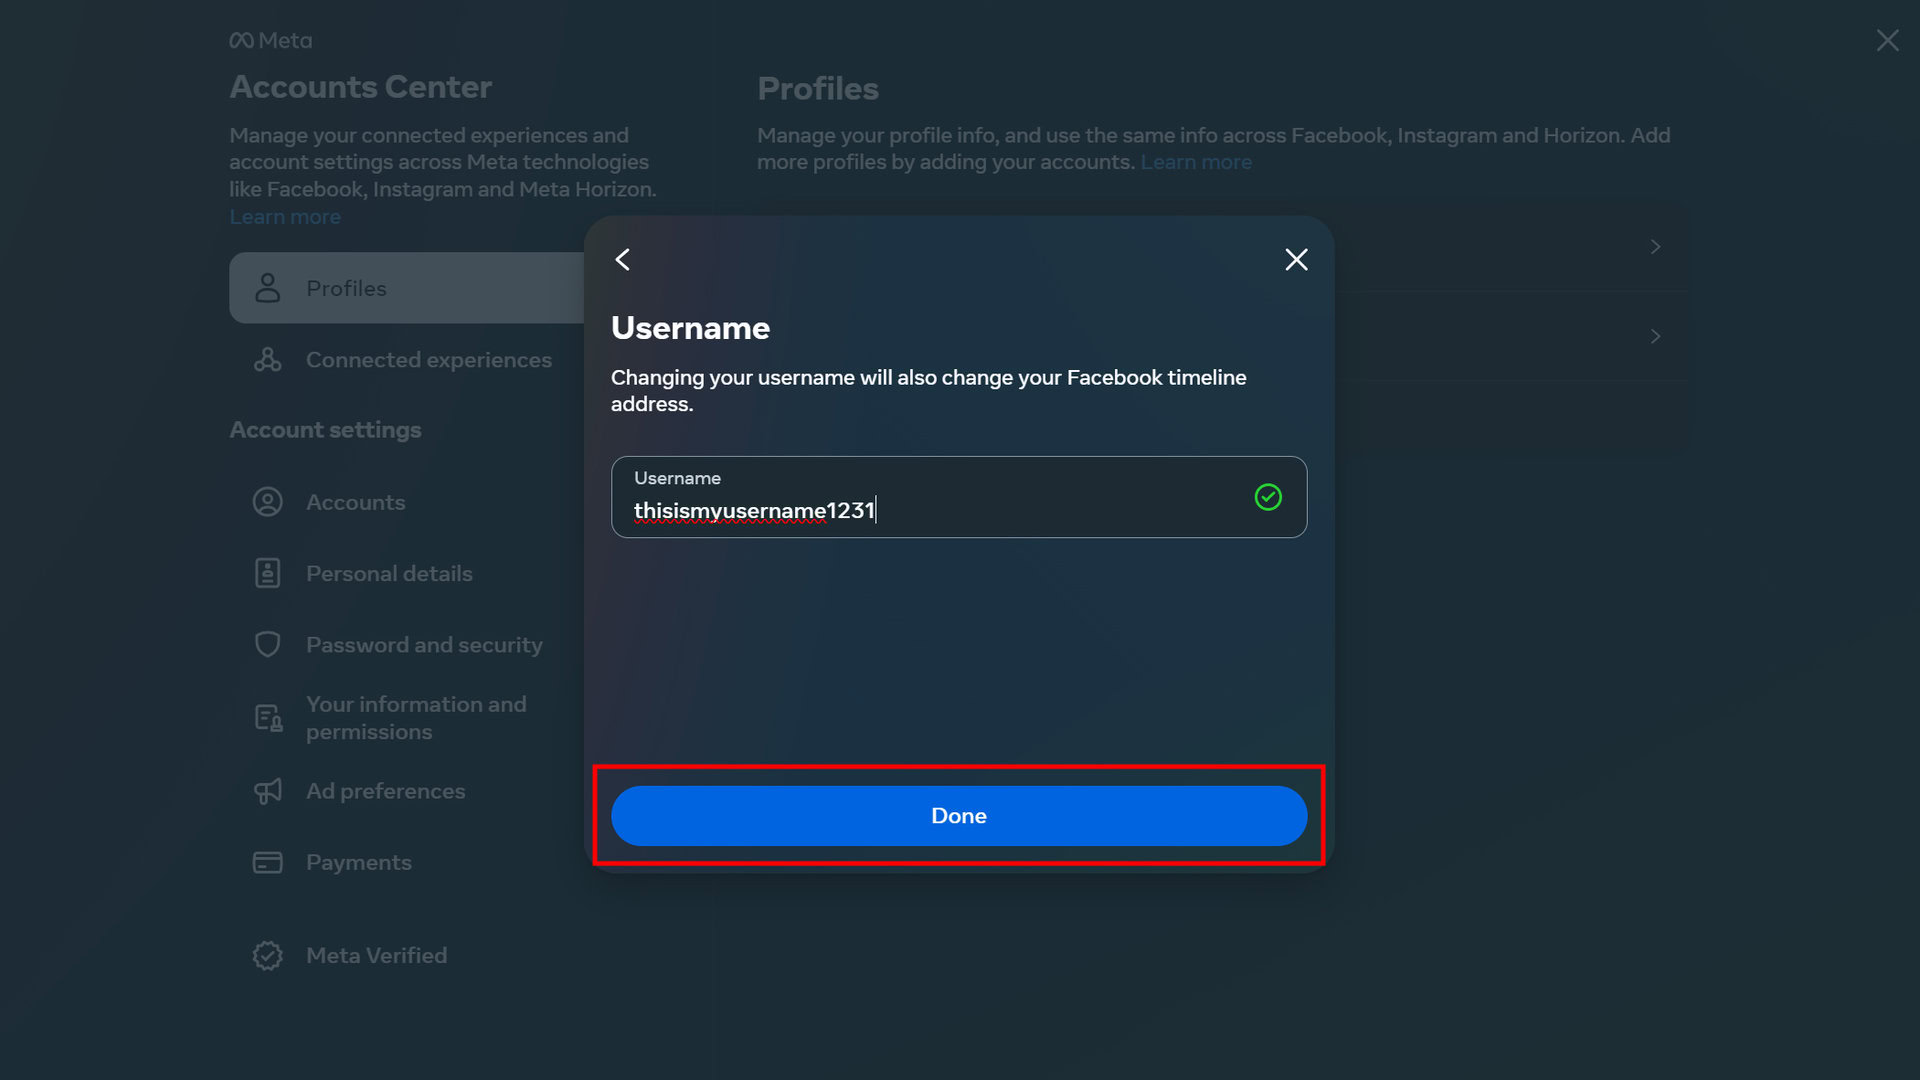Click the back arrow in Username dialog
This screenshot has height=1080, width=1920.
tap(622, 260)
